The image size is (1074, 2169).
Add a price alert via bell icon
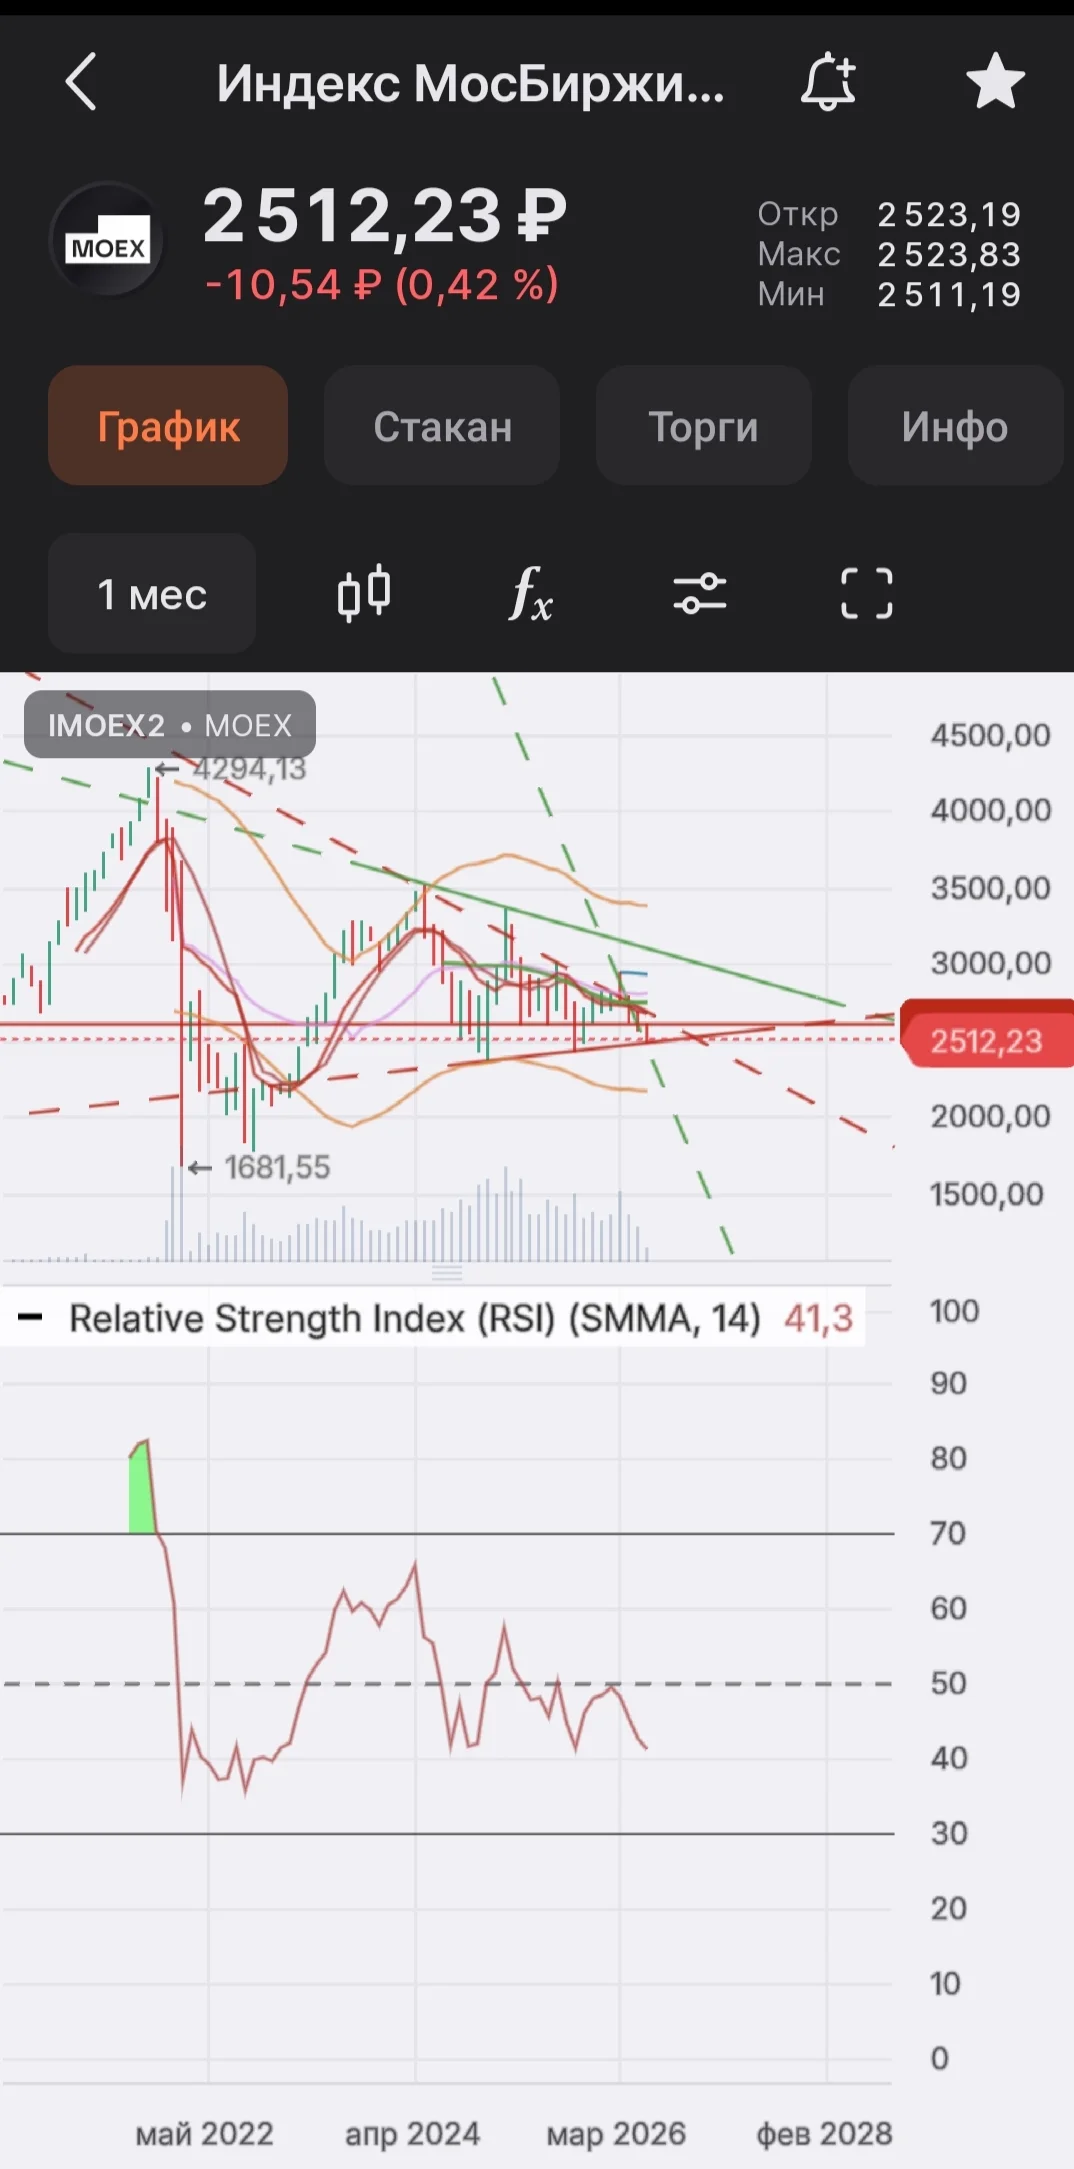pos(828,81)
